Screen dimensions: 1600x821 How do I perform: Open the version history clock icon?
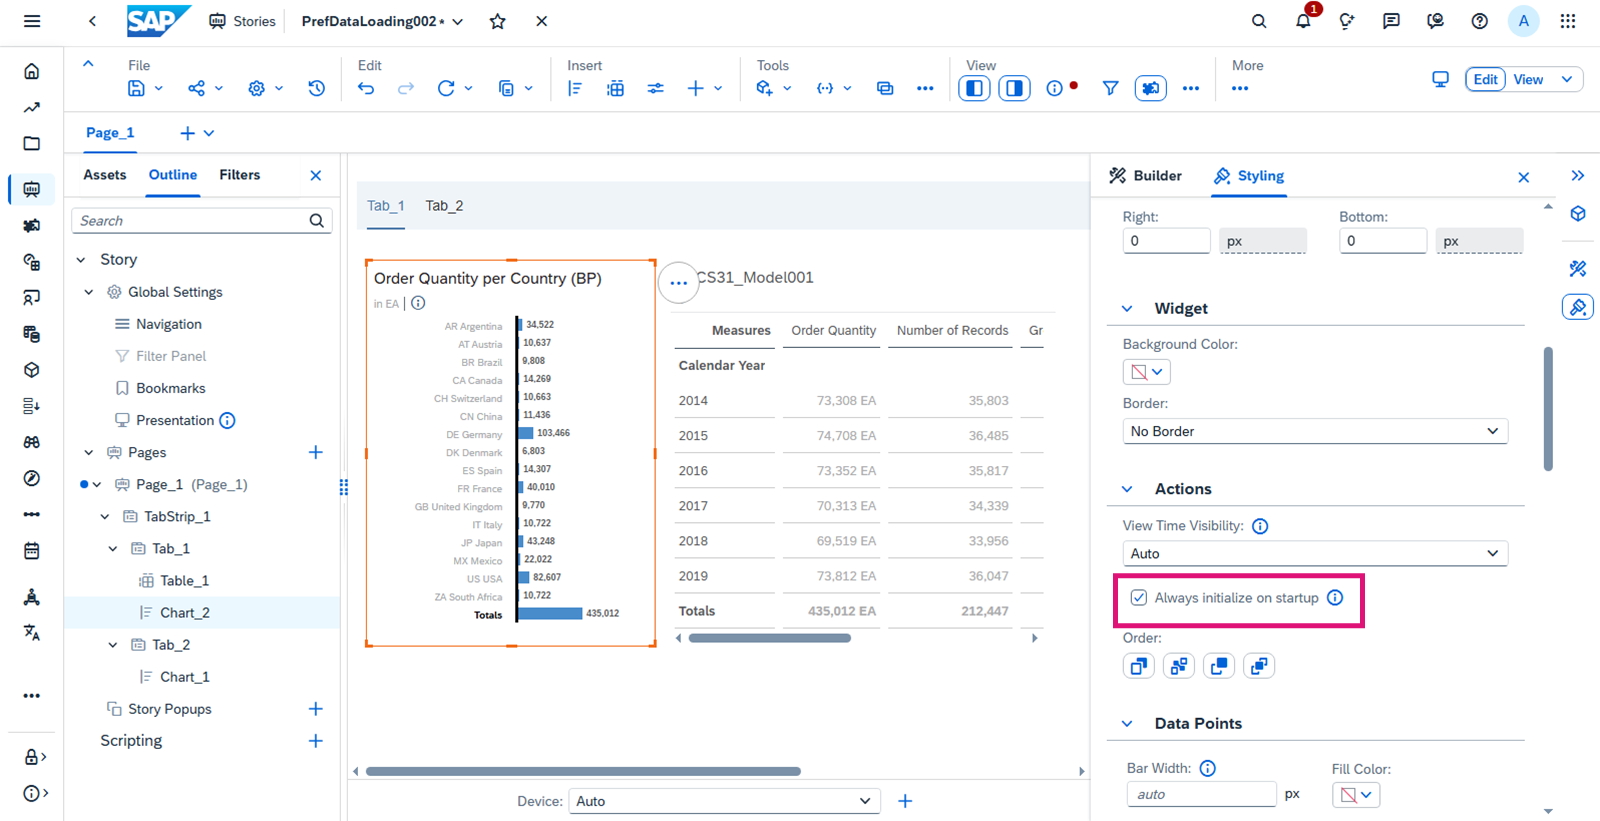316,88
